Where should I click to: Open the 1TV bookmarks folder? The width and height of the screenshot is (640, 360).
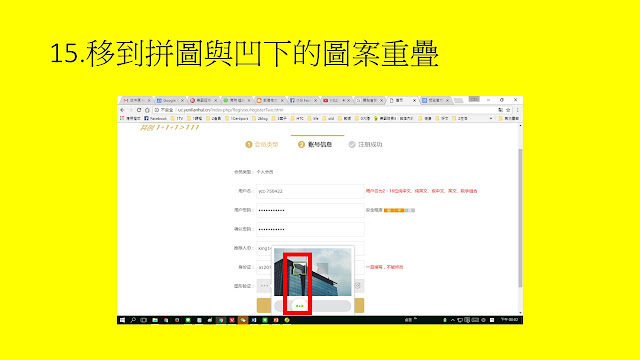[x=177, y=118]
